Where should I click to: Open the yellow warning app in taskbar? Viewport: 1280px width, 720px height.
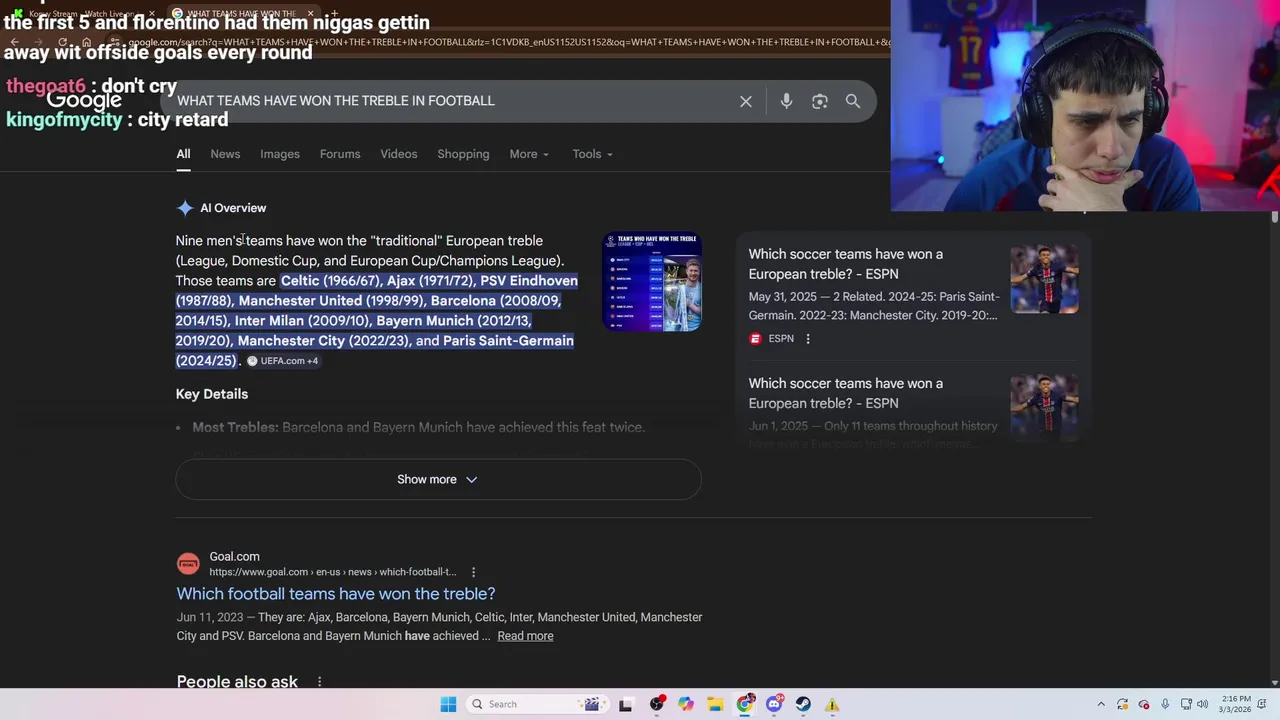tap(832, 704)
